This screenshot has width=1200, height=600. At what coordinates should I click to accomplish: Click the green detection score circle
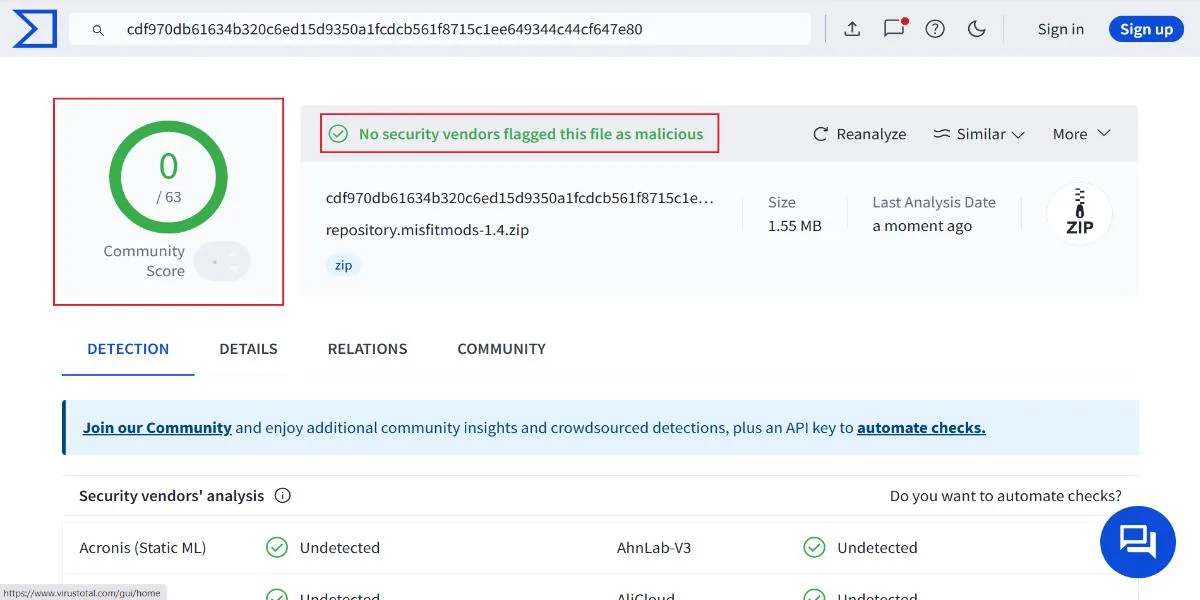click(168, 178)
